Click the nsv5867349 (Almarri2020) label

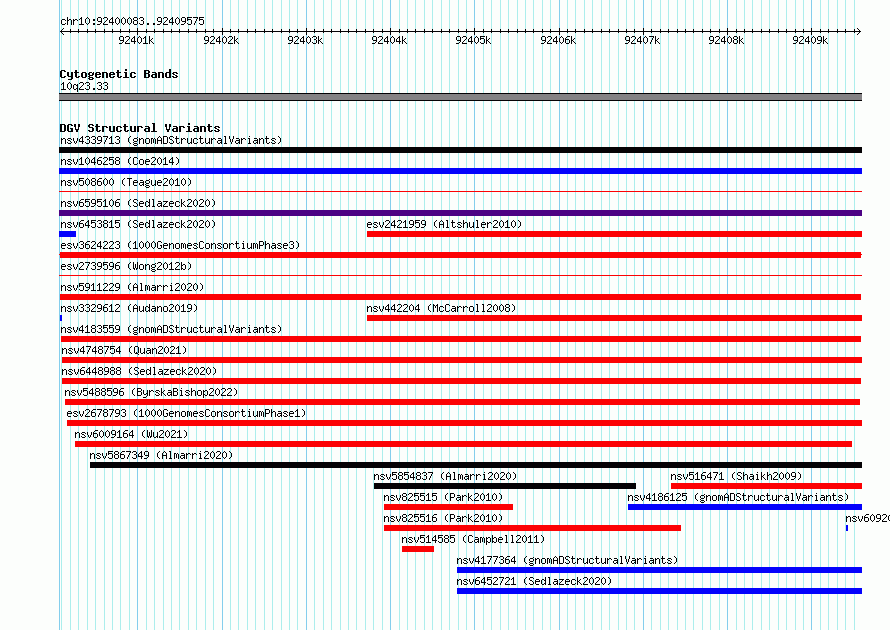click(x=161, y=455)
